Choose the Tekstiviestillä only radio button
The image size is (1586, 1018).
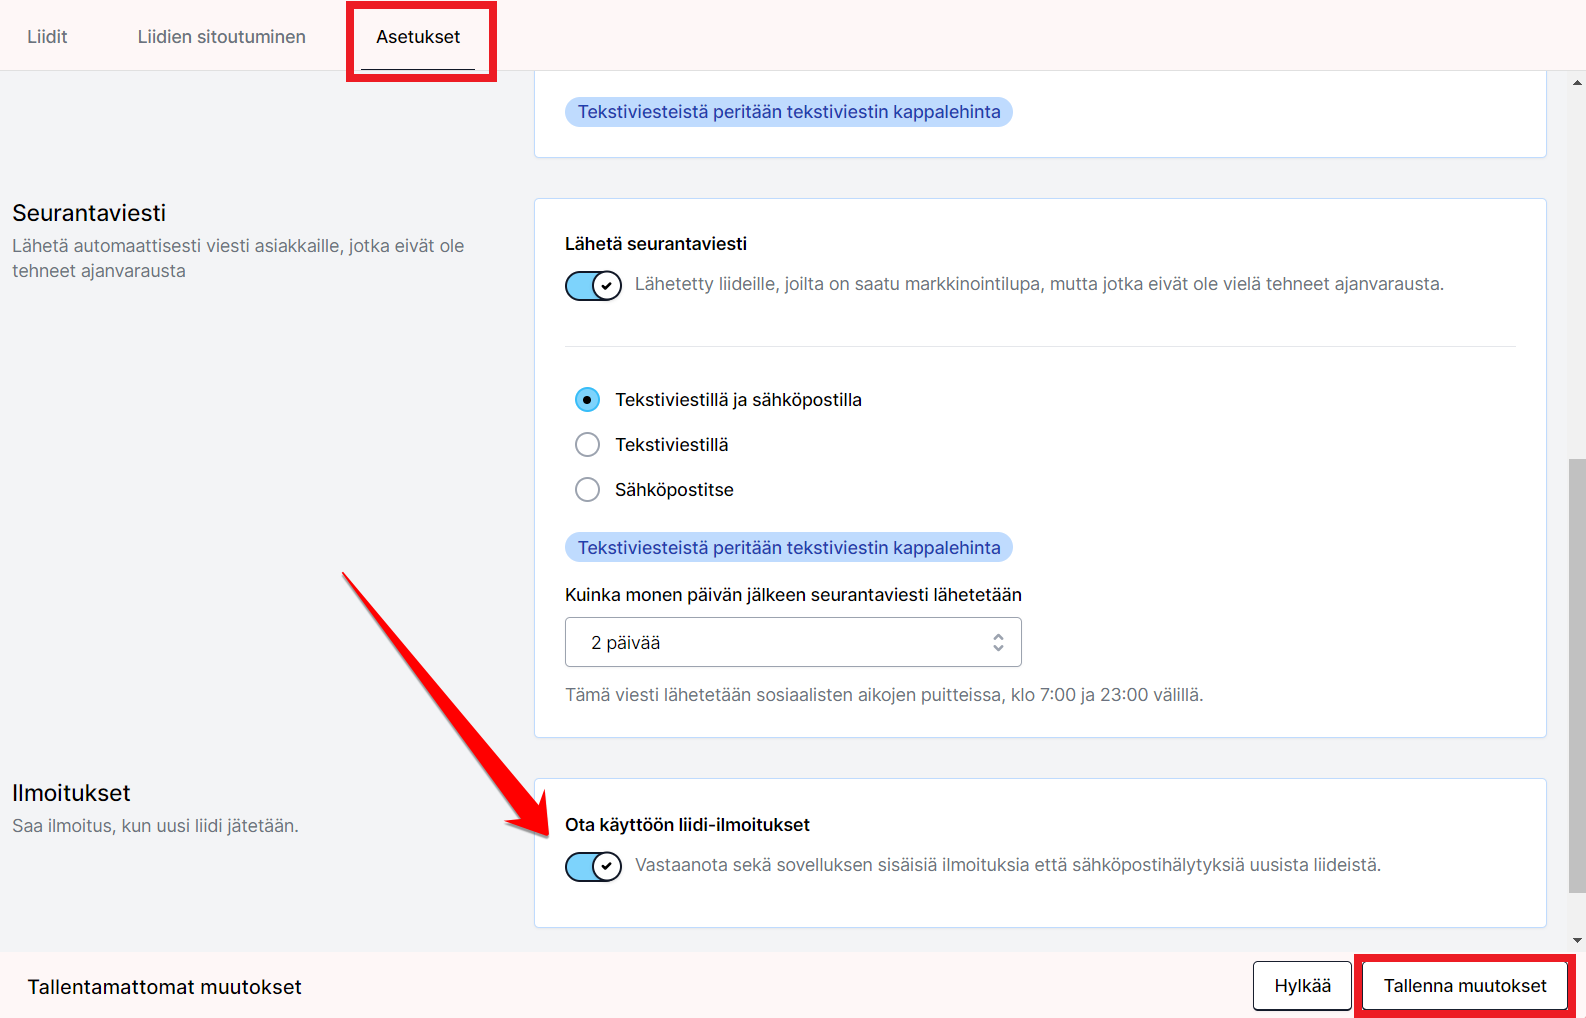[x=588, y=445]
